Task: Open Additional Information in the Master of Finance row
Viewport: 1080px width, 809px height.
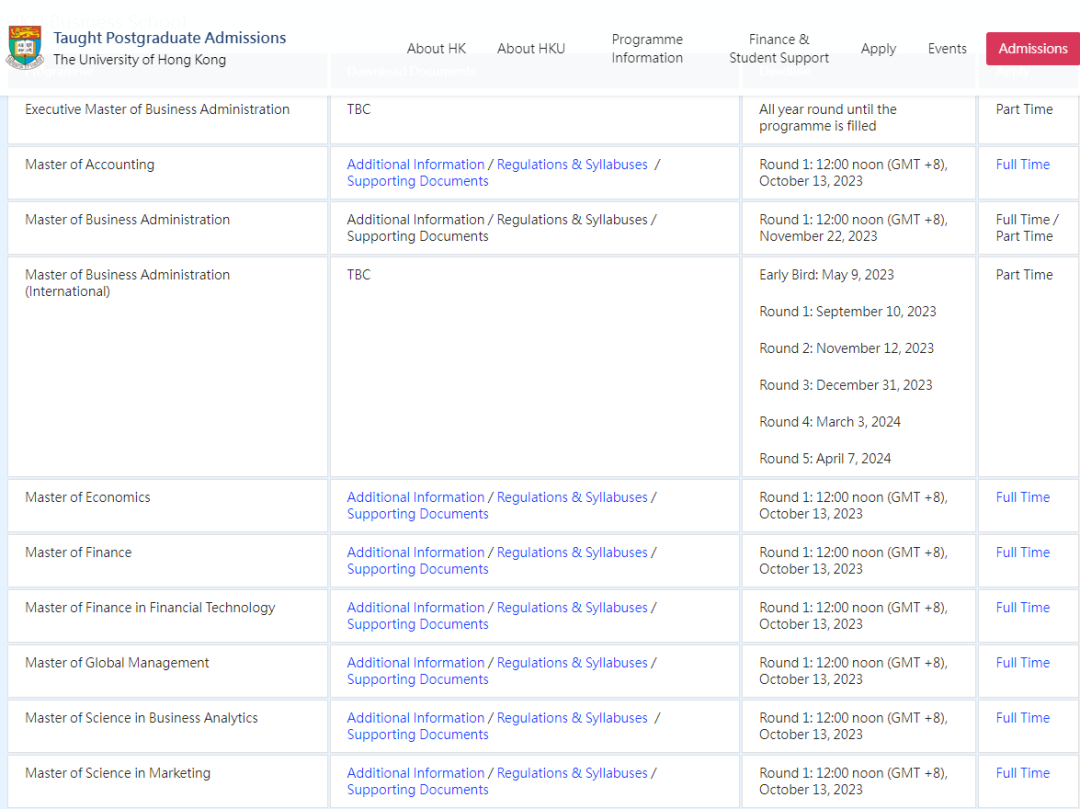Action: coord(415,552)
